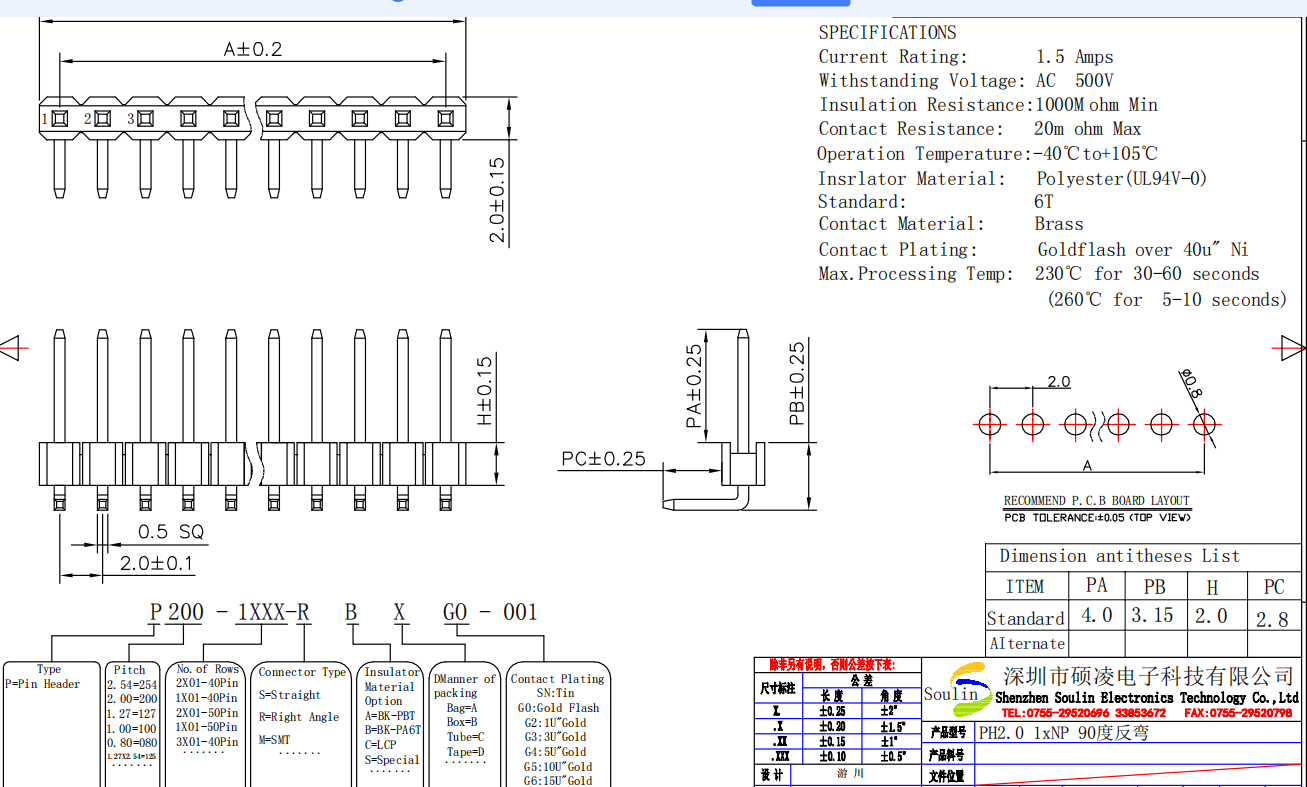This screenshot has height=787, width=1307.
Task: Select the Current Rating 1.5 Amps line
Action: 965,57
